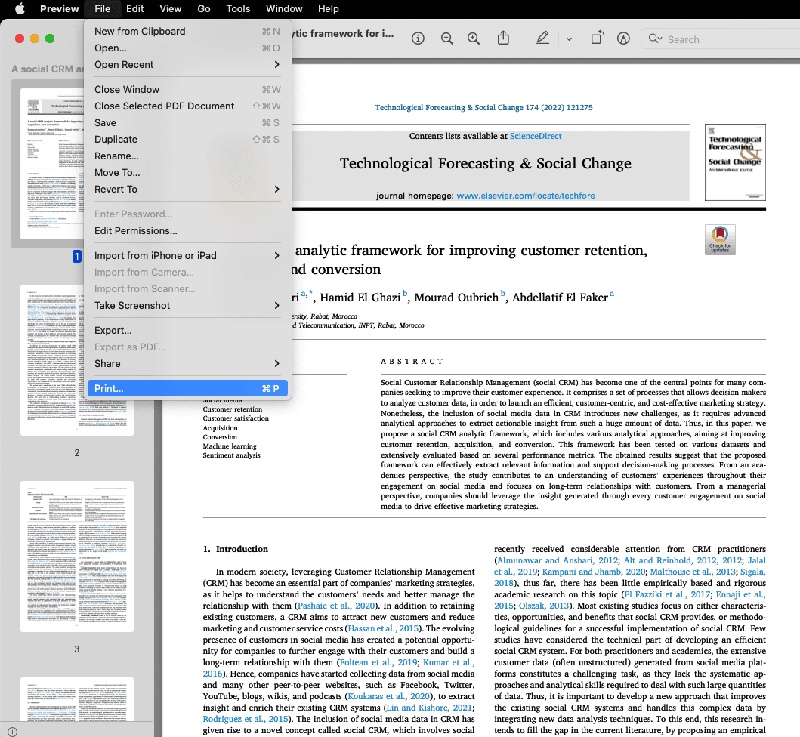Open the Window menu
800x737 pixels.
[x=284, y=9]
